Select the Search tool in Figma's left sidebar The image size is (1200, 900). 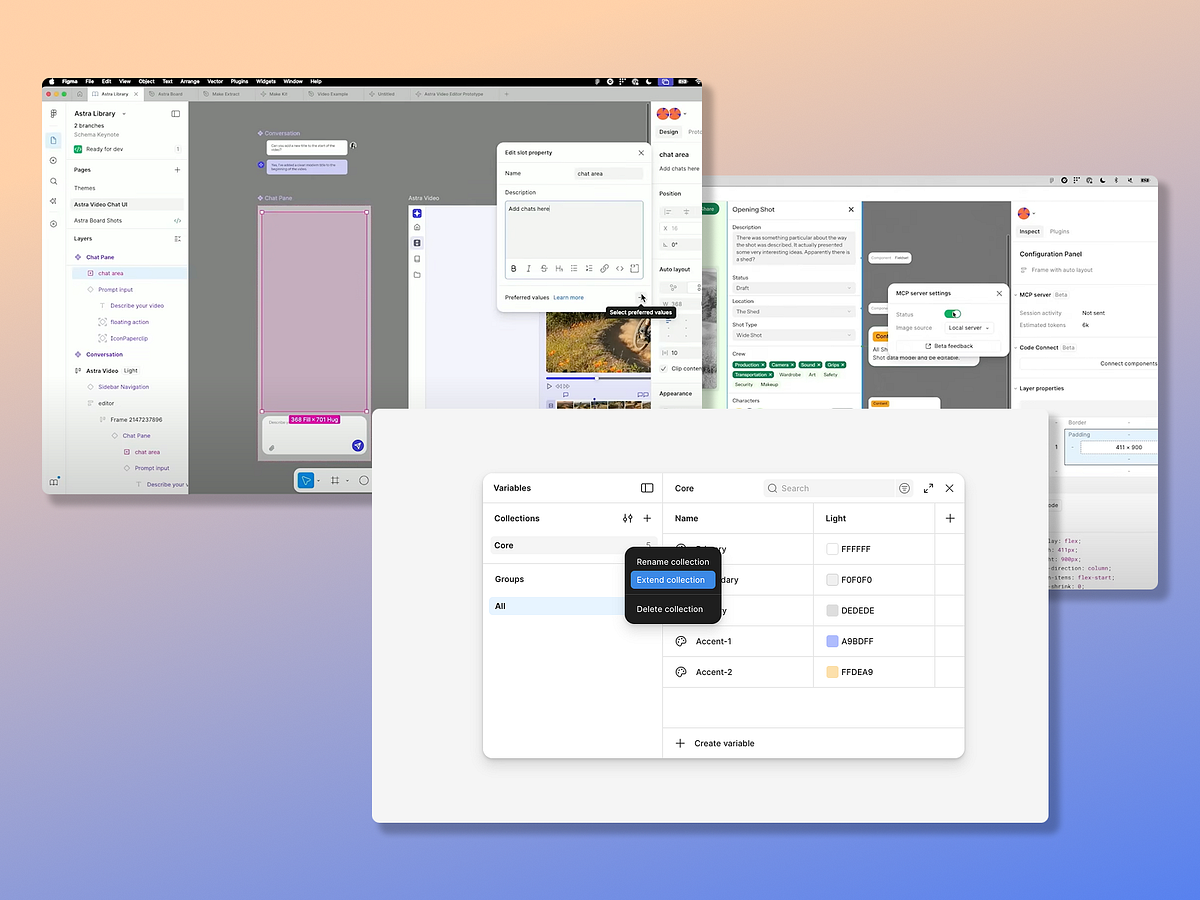click(x=53, y=181)
